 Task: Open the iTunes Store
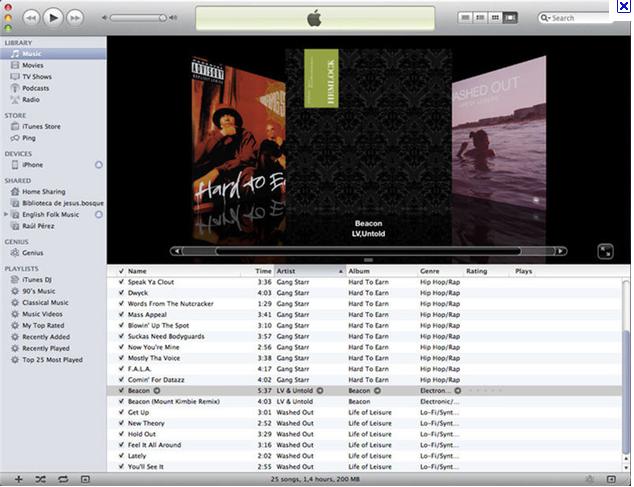coord(41,127)
